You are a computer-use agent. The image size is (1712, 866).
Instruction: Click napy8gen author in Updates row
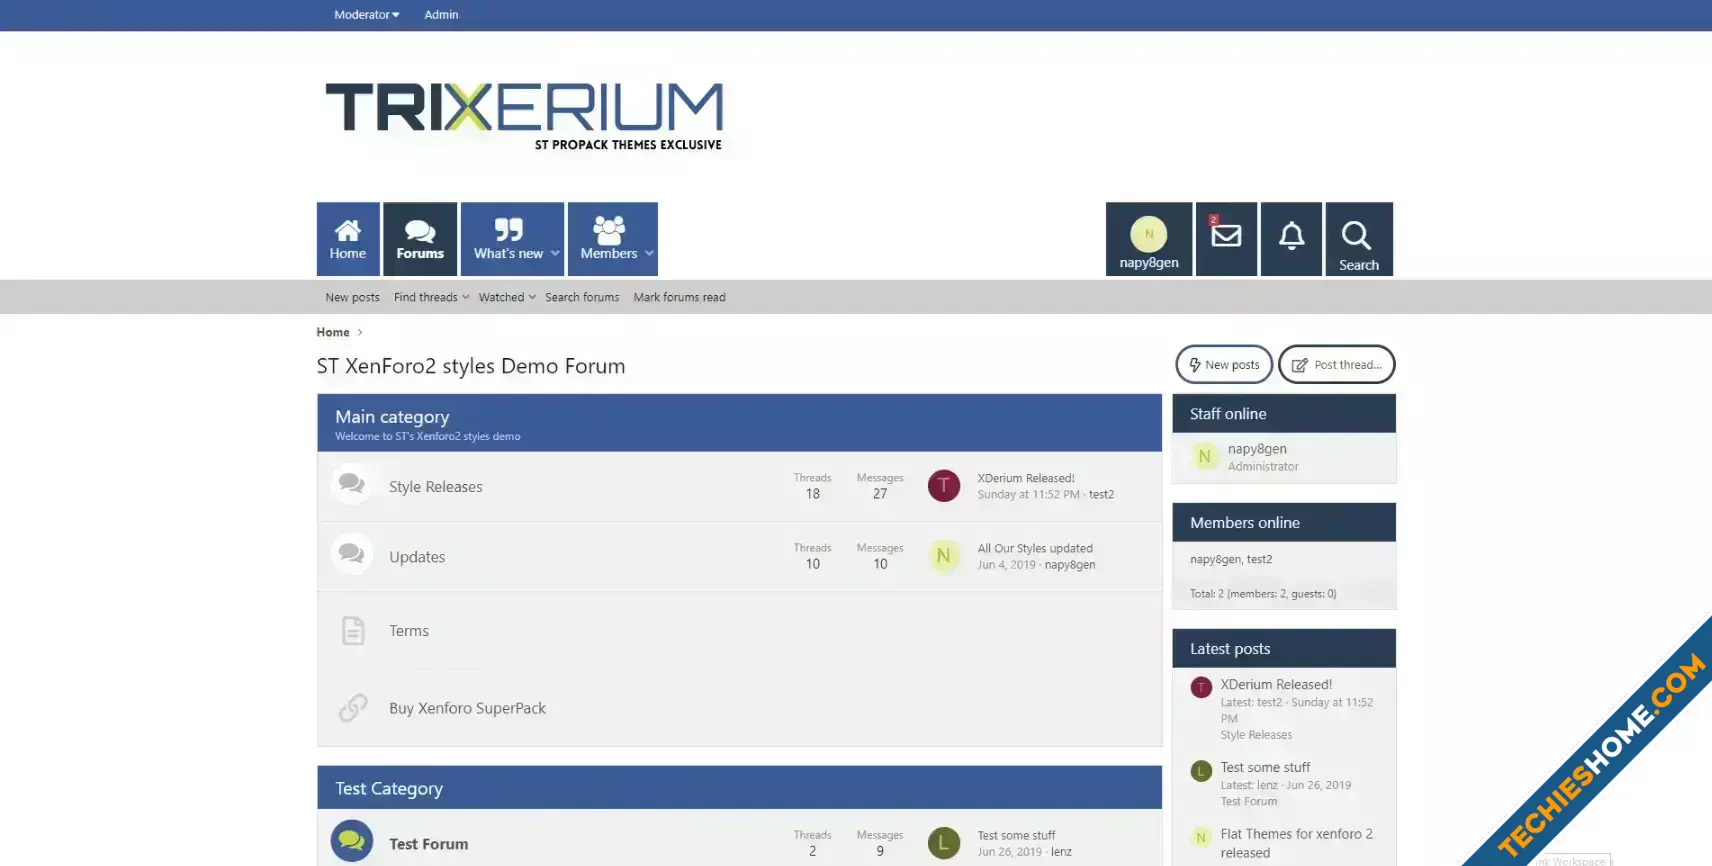click(1070, 564)
